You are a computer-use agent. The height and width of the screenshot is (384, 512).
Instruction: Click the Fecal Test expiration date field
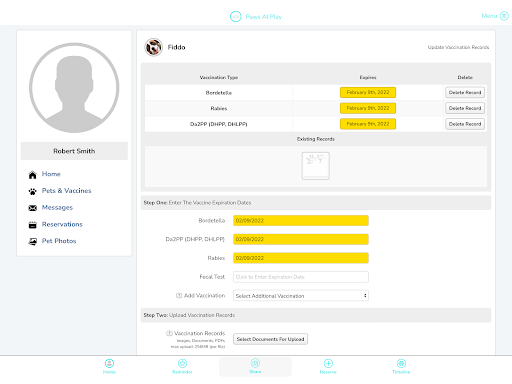(x=301, y=277)
